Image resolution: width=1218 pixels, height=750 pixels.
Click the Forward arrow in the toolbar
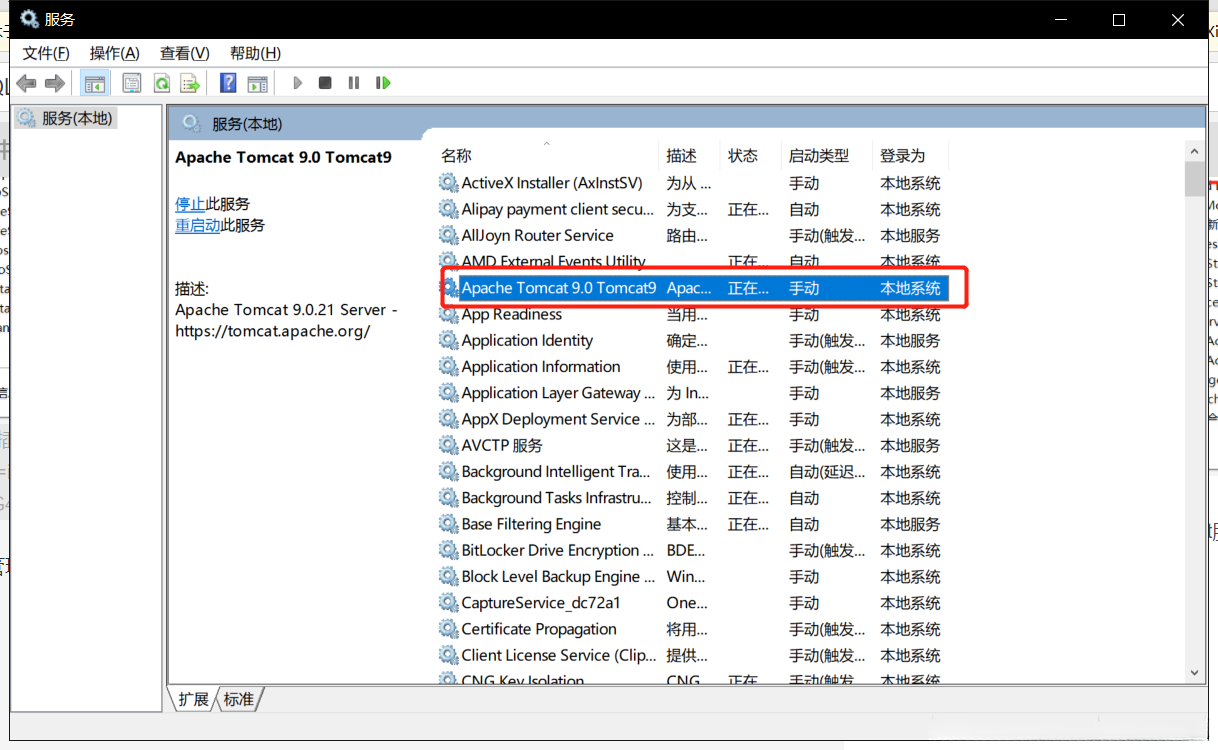55,83
